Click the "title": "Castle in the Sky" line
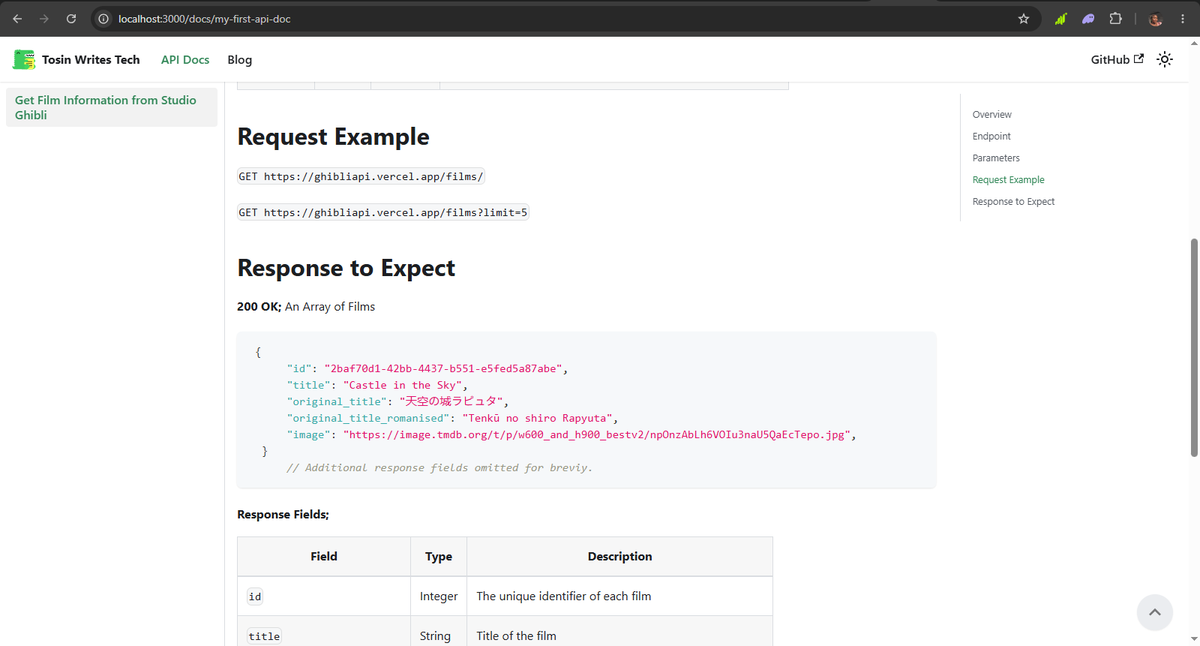Image resolution: width=1200 pixels, height=646 pixels. (x=377, y=385)
